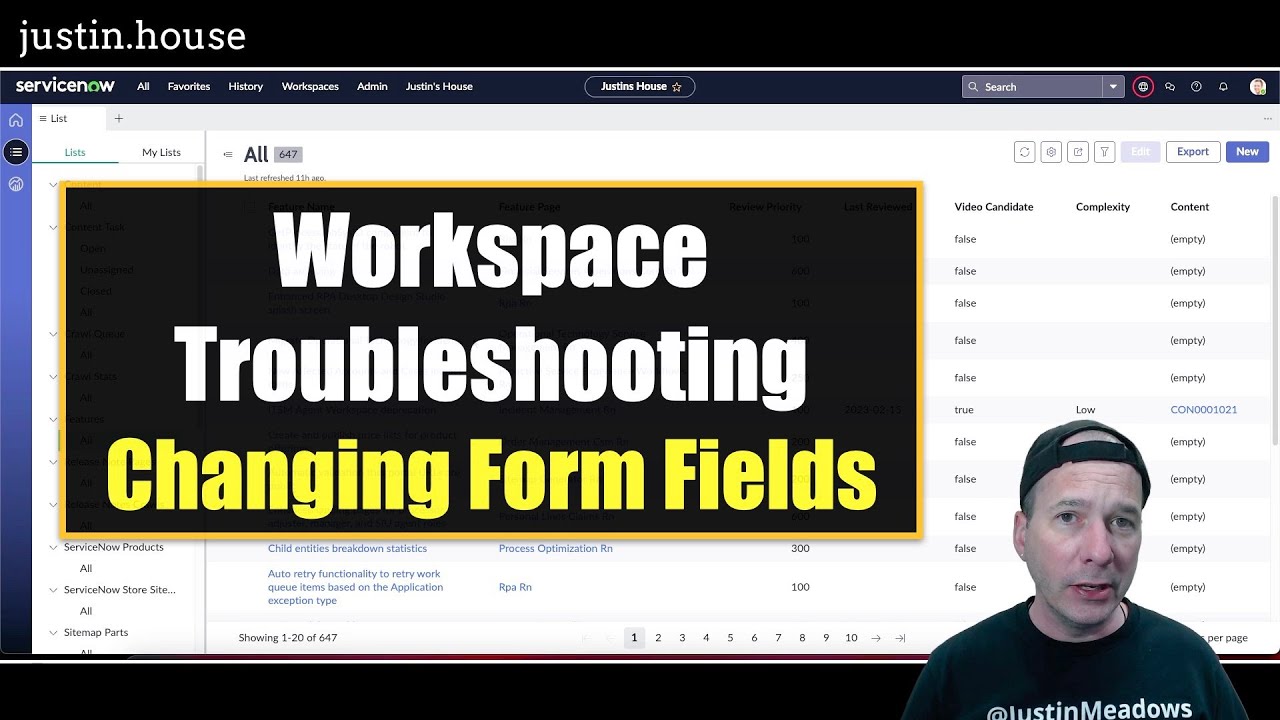Open the Justin's House menu
Screen dimensions: 1280x720
tap(439, 87)
